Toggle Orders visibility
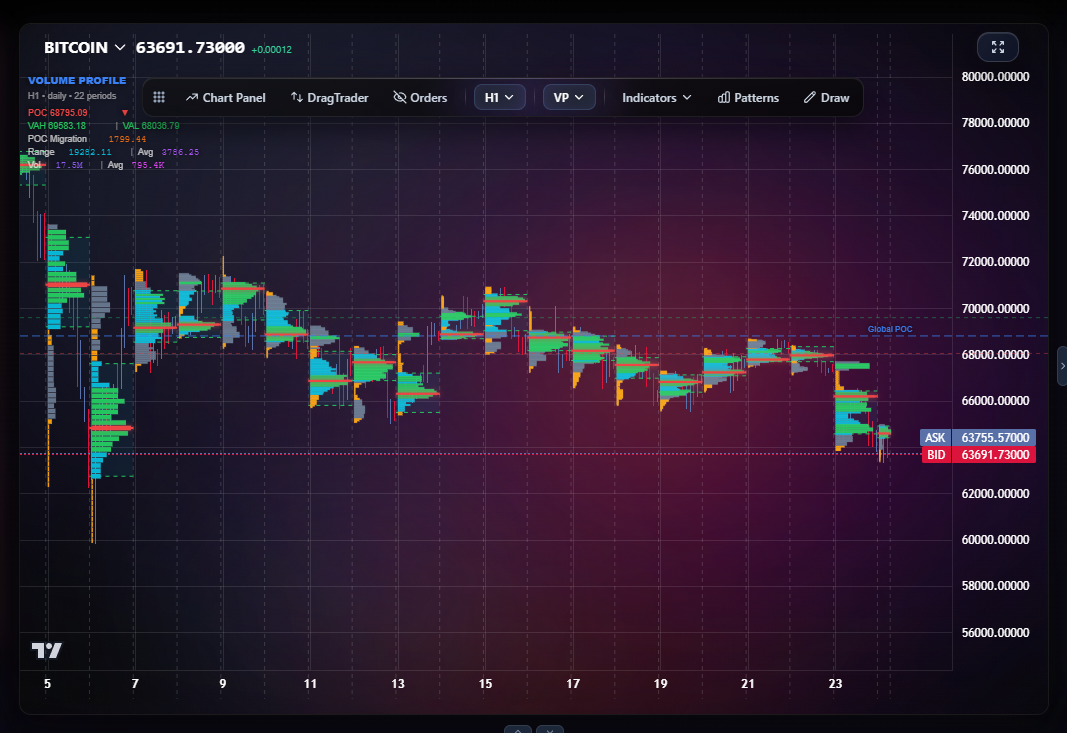 coord(420,97)
